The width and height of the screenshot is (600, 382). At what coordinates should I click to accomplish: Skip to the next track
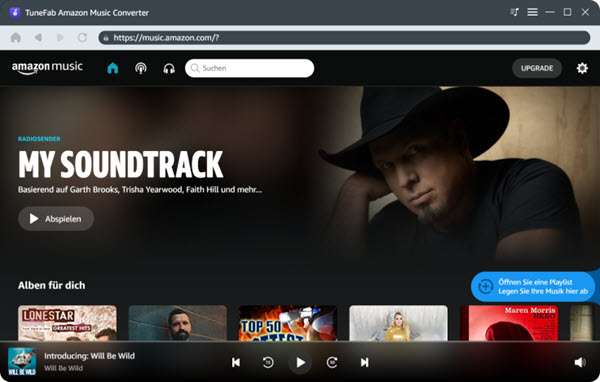(x=364, y=362)
